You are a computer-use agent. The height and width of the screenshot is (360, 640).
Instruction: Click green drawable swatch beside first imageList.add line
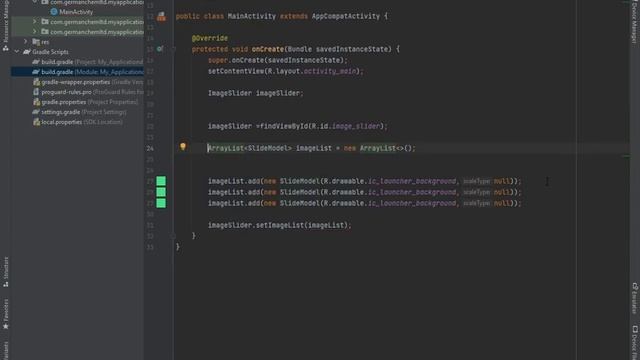[x=161, y=181]
